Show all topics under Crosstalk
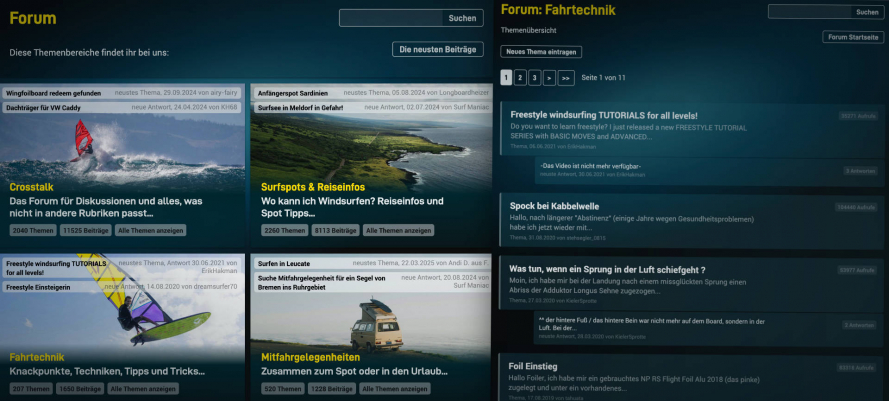 click(x=149, y=230)
